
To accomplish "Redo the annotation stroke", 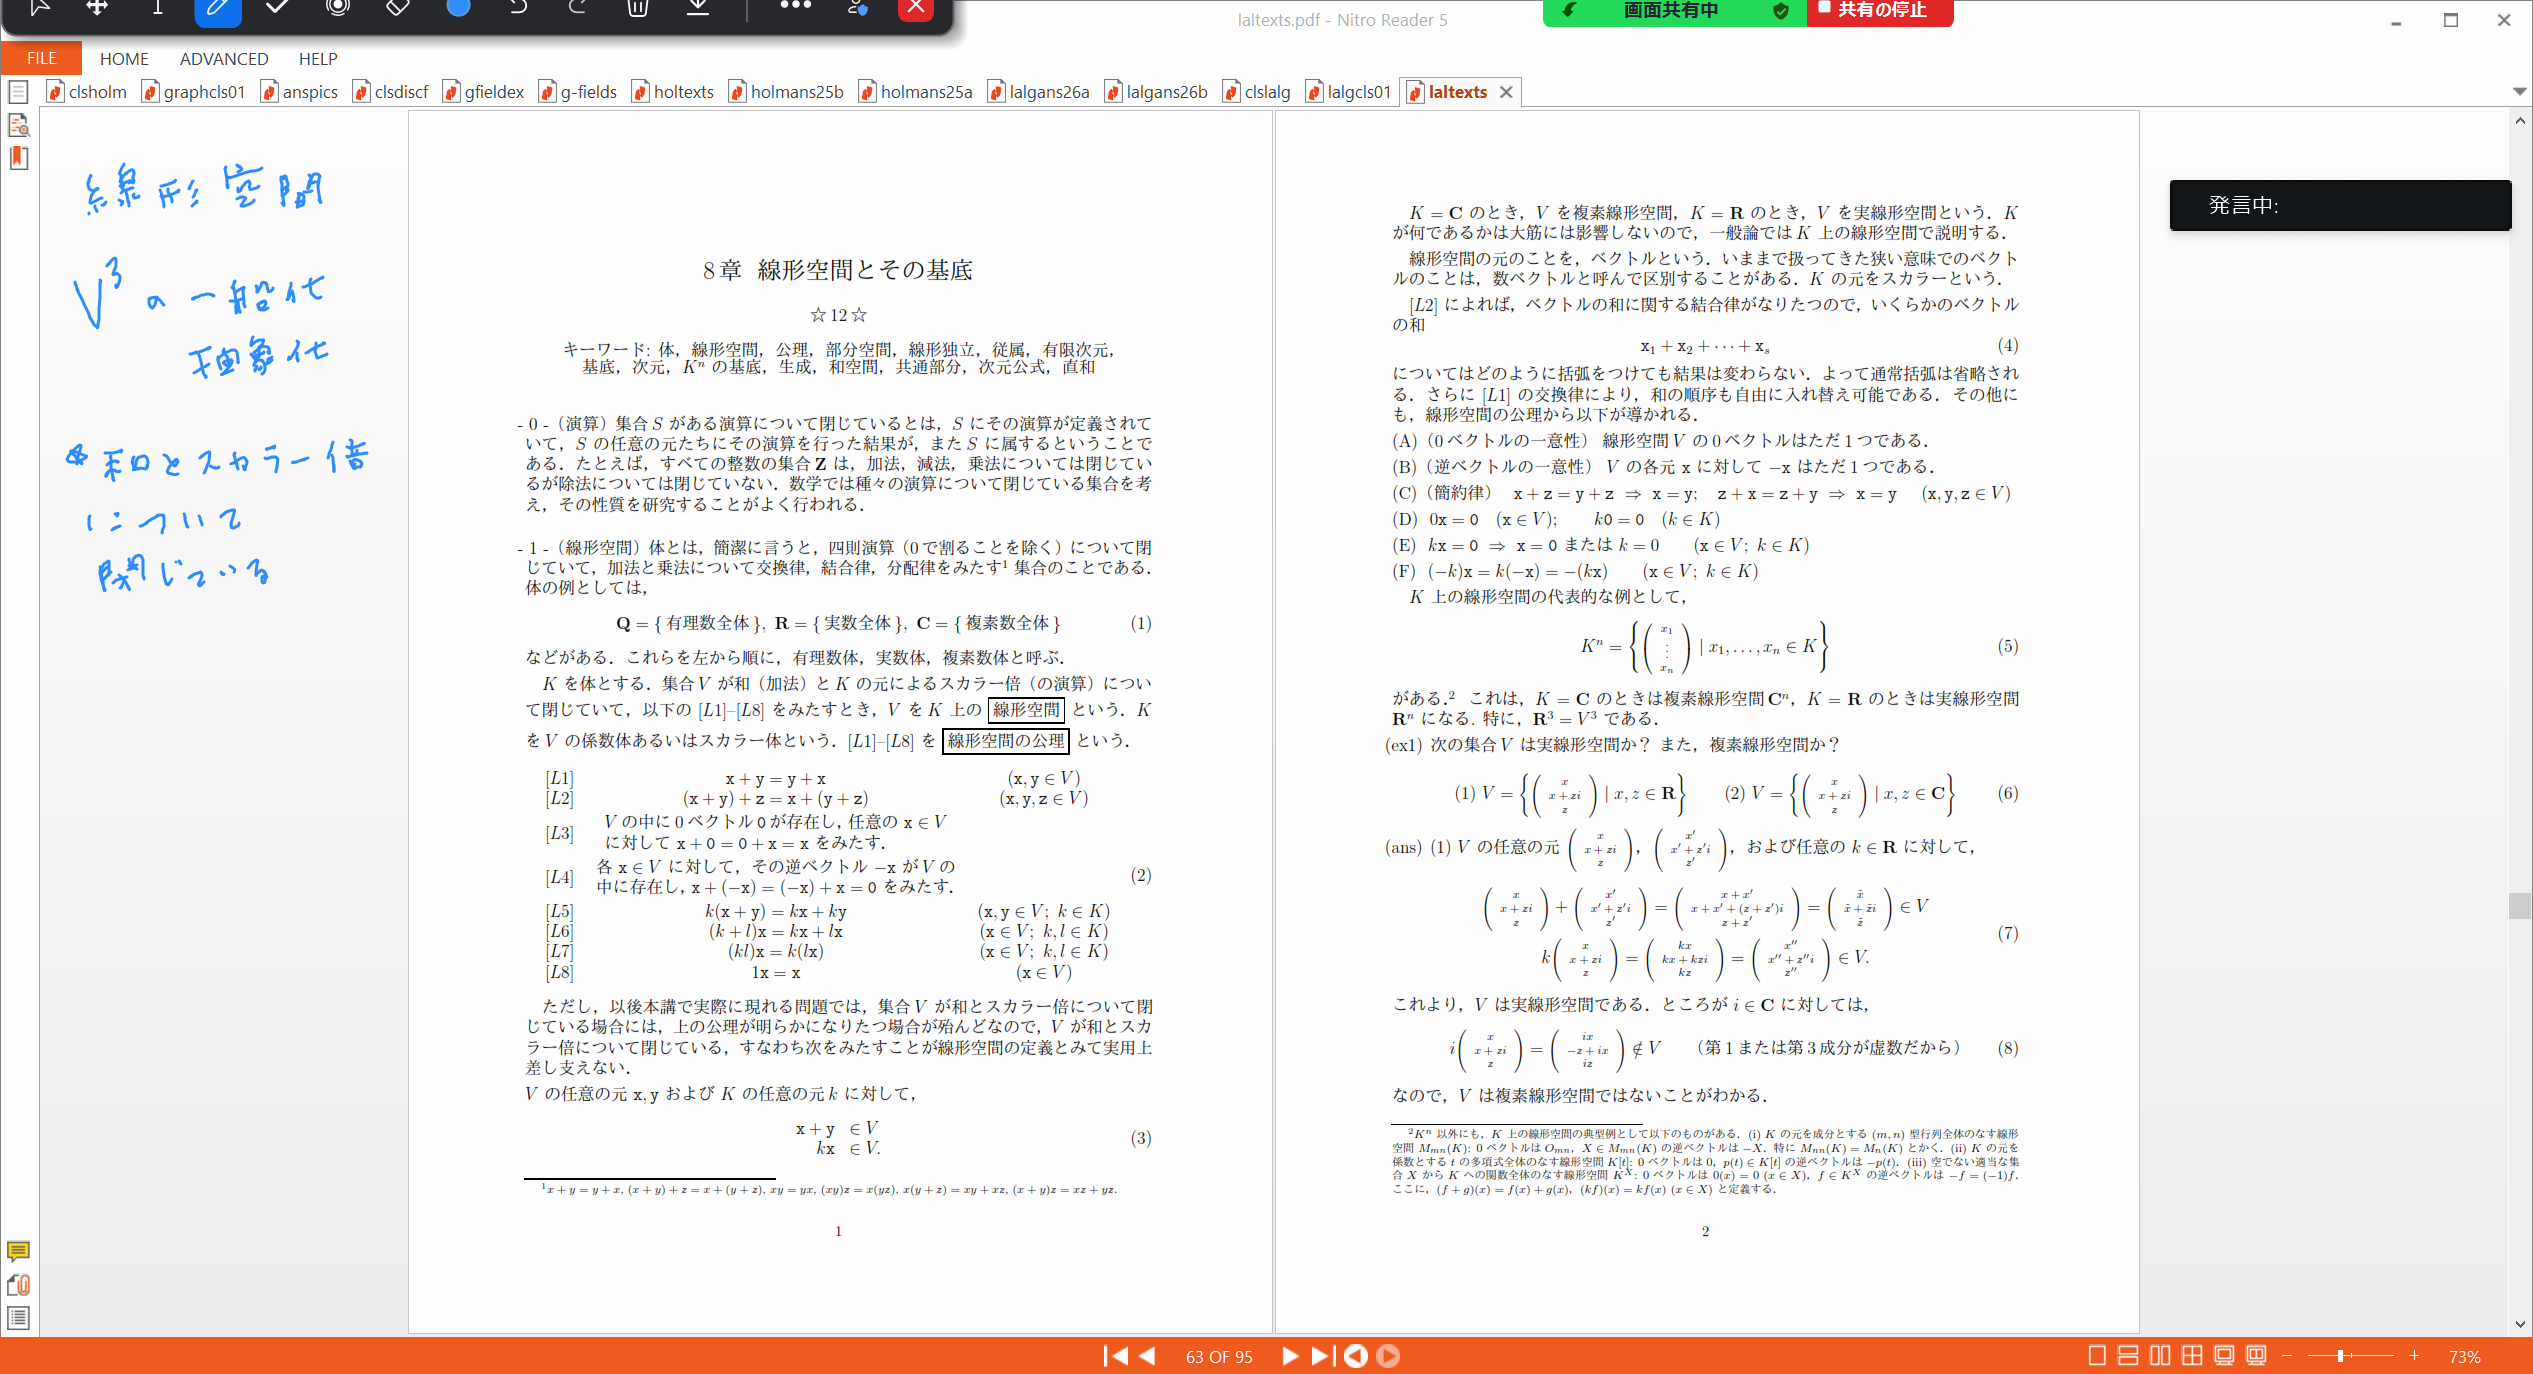I will (x=577, y=8).
